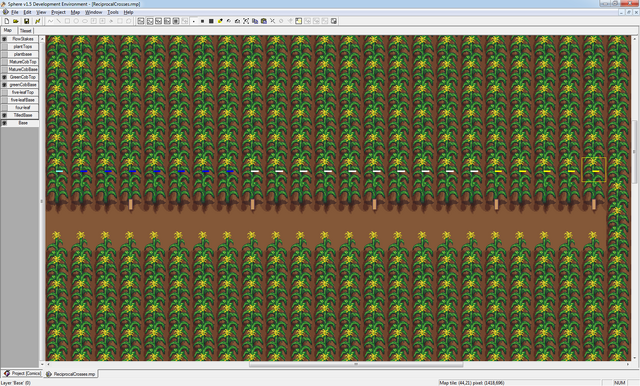Click the Save floppy disk icon
The image size is (640, 386).
click(27, 21)
